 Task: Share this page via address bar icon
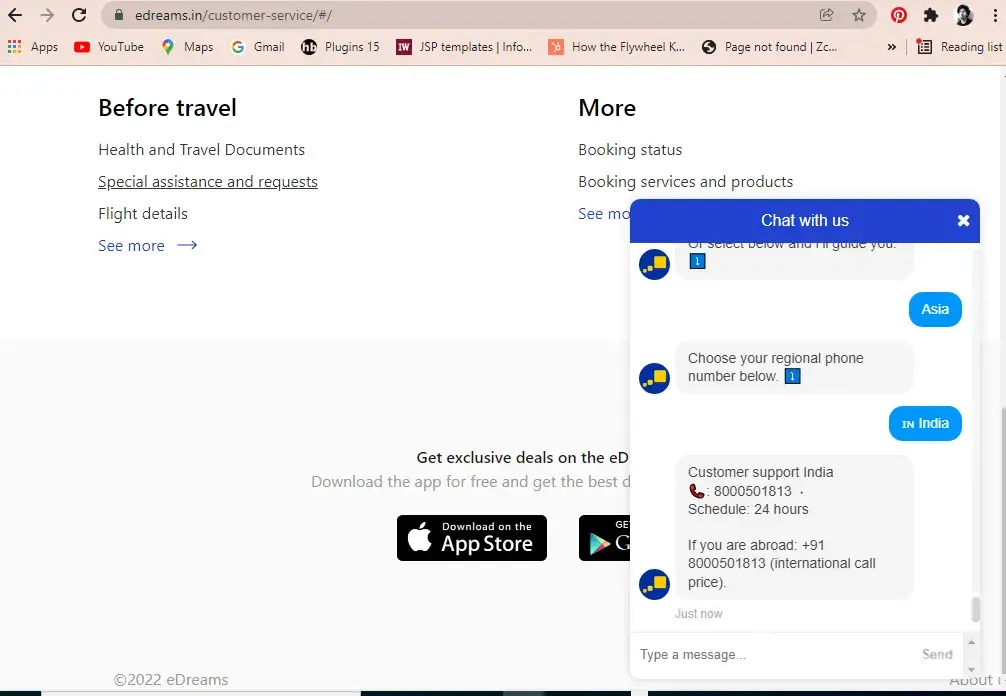pyautogui.click(x=826, y=15)
